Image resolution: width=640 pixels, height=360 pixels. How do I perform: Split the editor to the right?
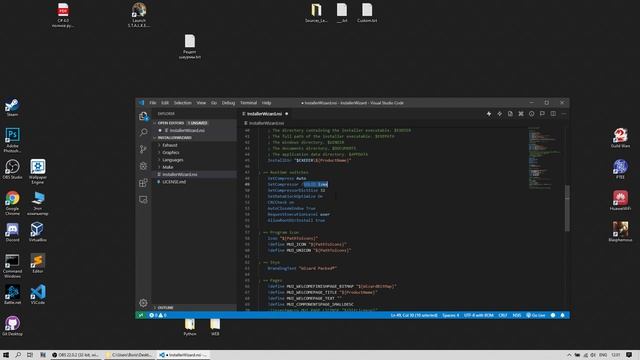(553, 114)
